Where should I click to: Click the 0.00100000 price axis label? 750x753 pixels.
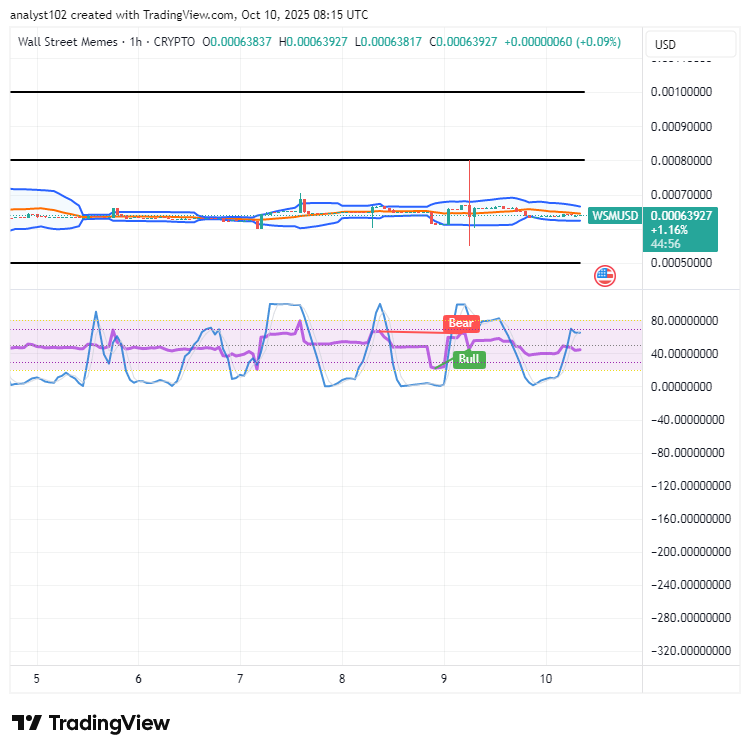(x=681, y=92)
